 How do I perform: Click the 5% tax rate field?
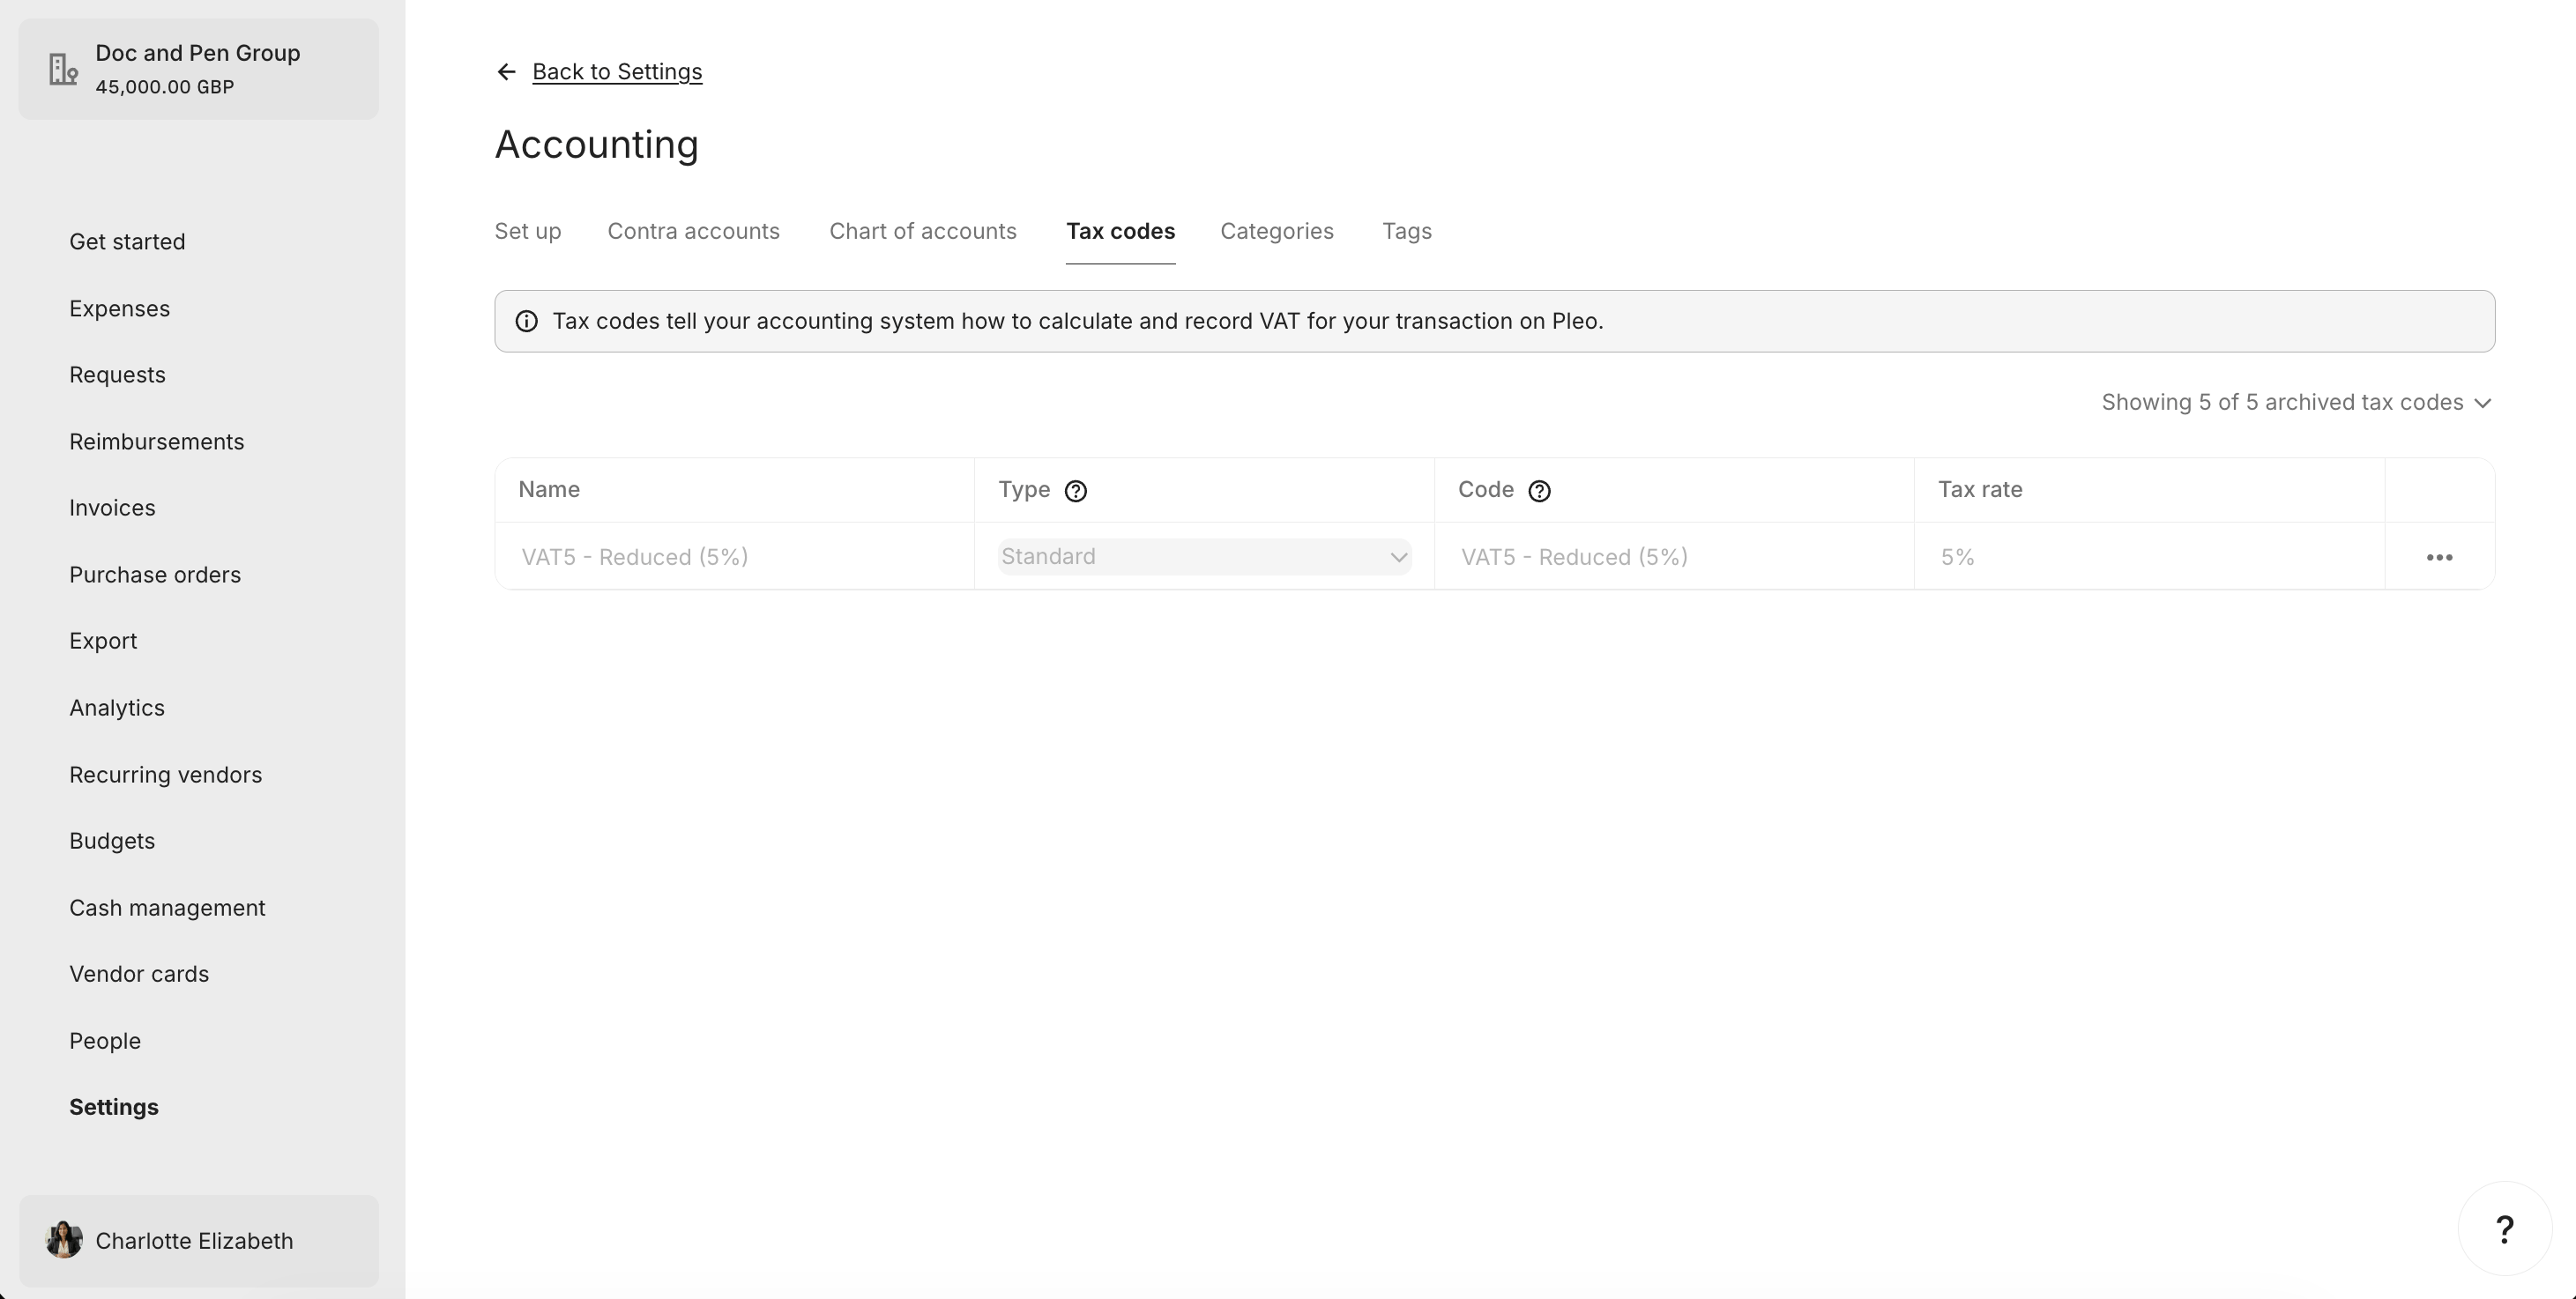[x=2149, y=557]
